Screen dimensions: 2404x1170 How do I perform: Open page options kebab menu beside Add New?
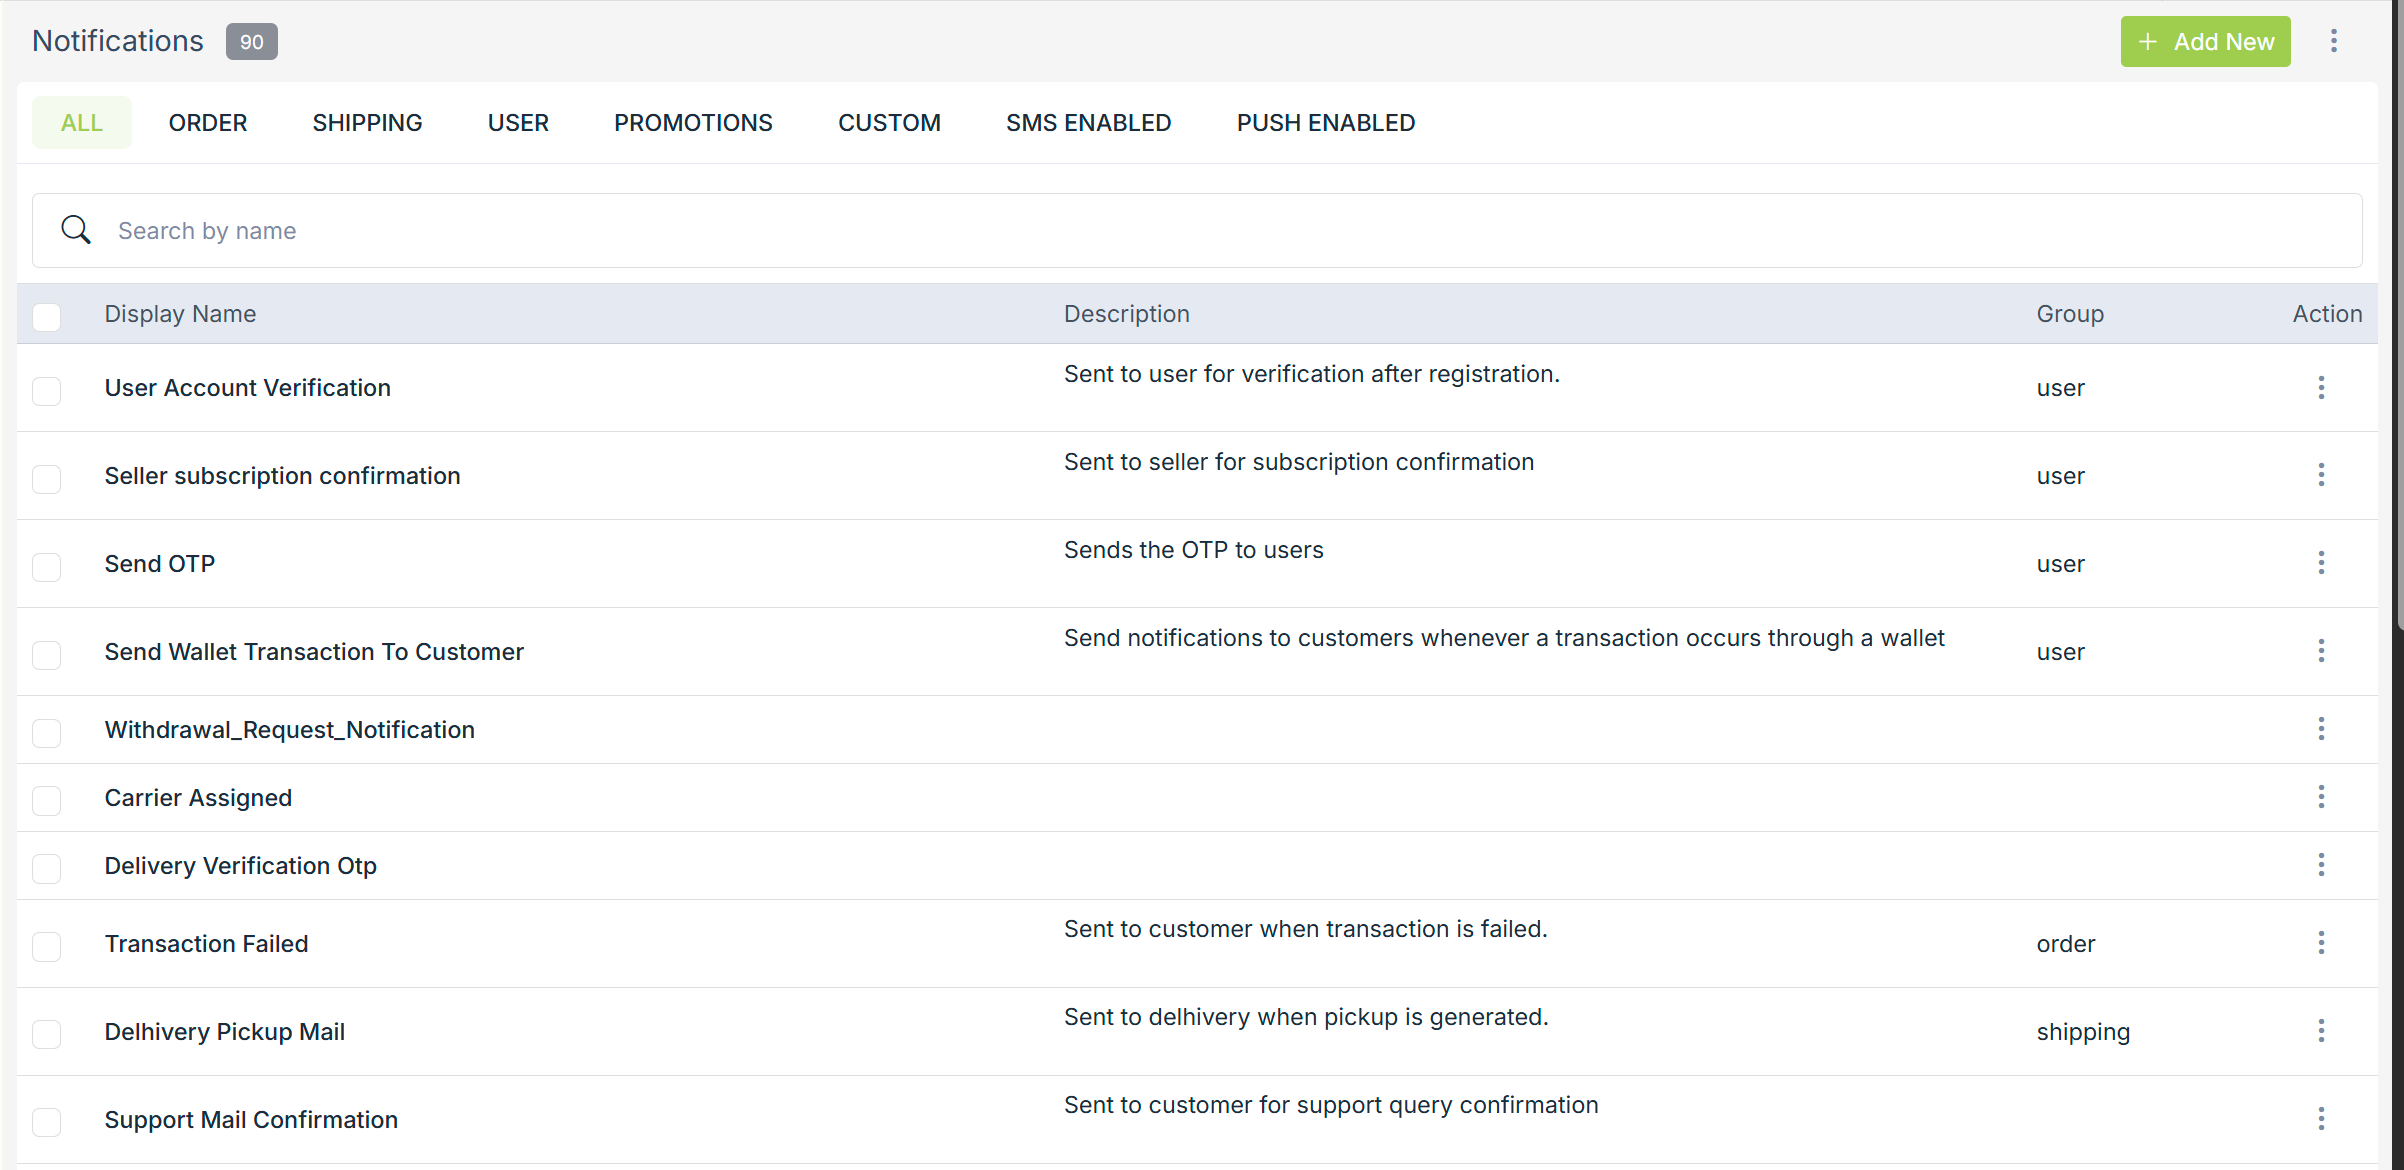click(x=2333, y=41)
